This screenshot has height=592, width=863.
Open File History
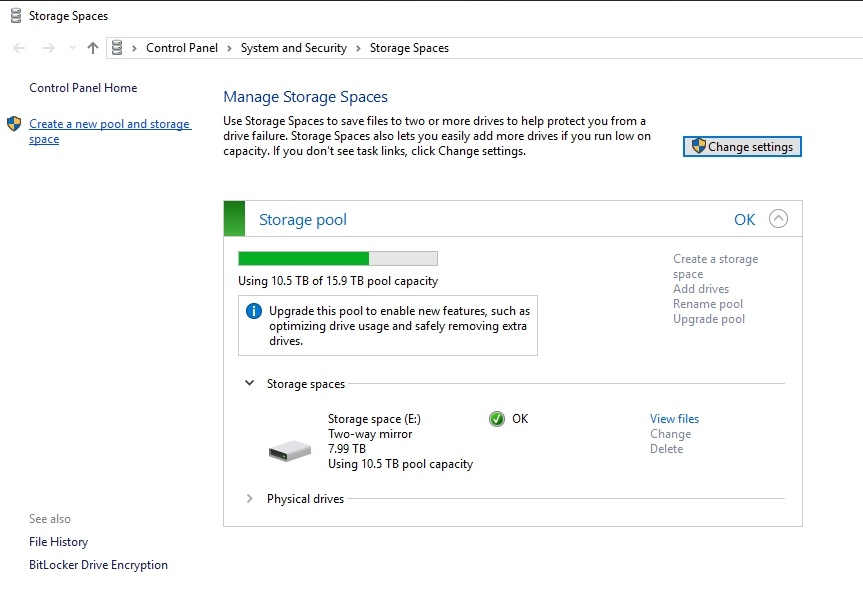[x=58, y=542]
